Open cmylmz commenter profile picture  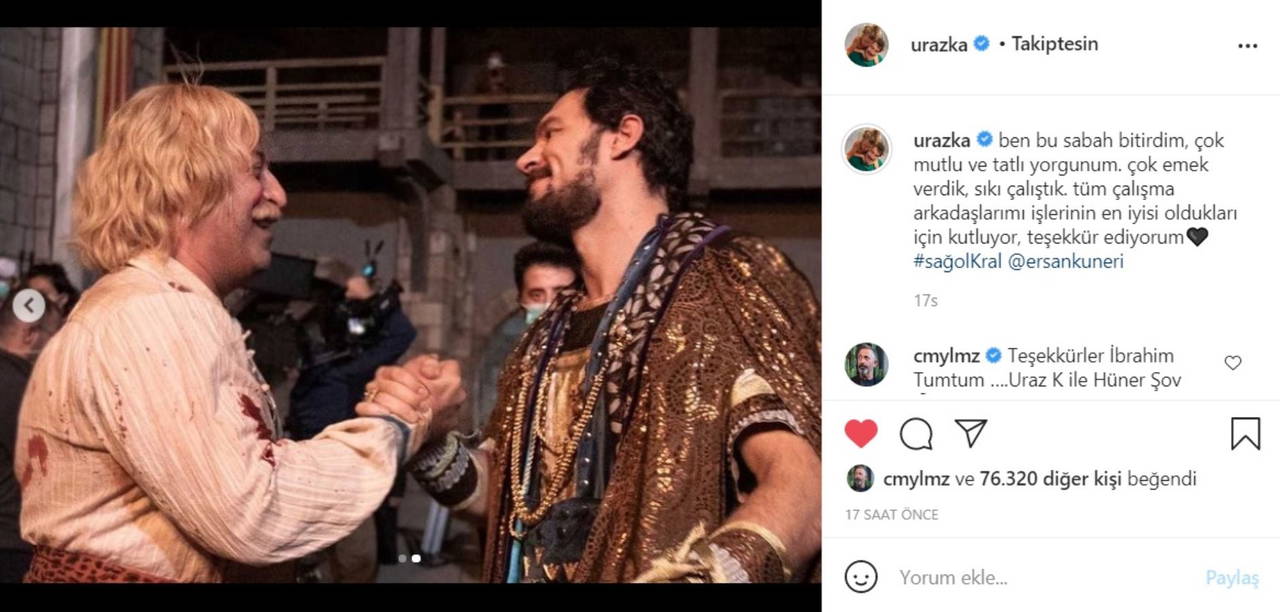(x=866, y=364)
